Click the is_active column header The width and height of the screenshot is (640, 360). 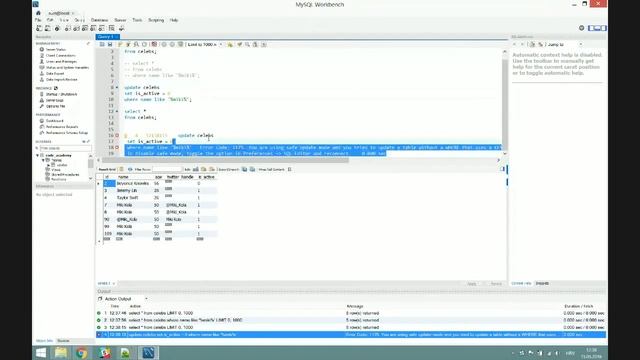click(x=207, y=177)
